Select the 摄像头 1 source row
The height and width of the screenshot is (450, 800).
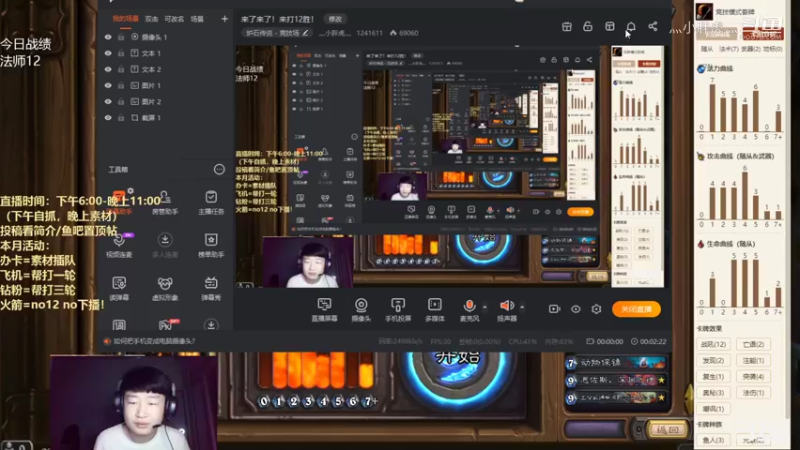[166, 37]
